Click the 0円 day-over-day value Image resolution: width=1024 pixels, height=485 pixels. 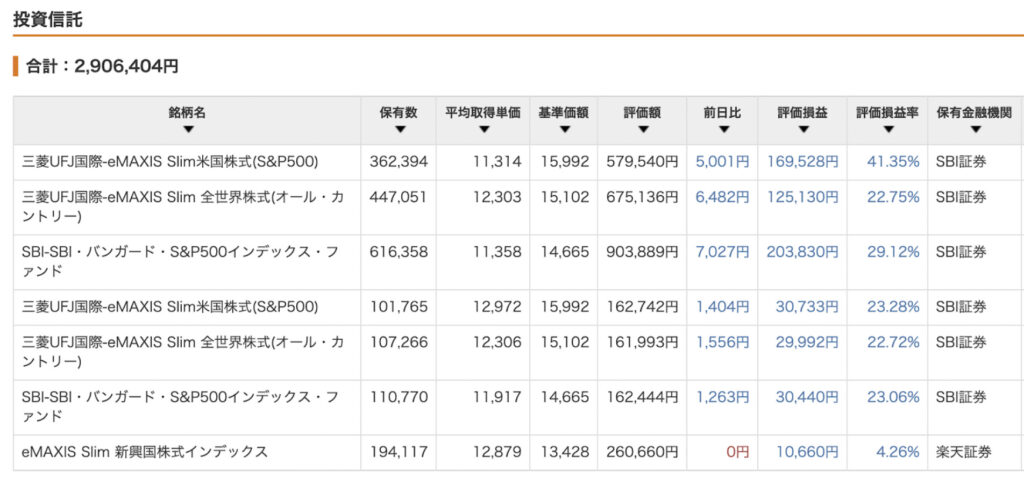pos(738,452)
